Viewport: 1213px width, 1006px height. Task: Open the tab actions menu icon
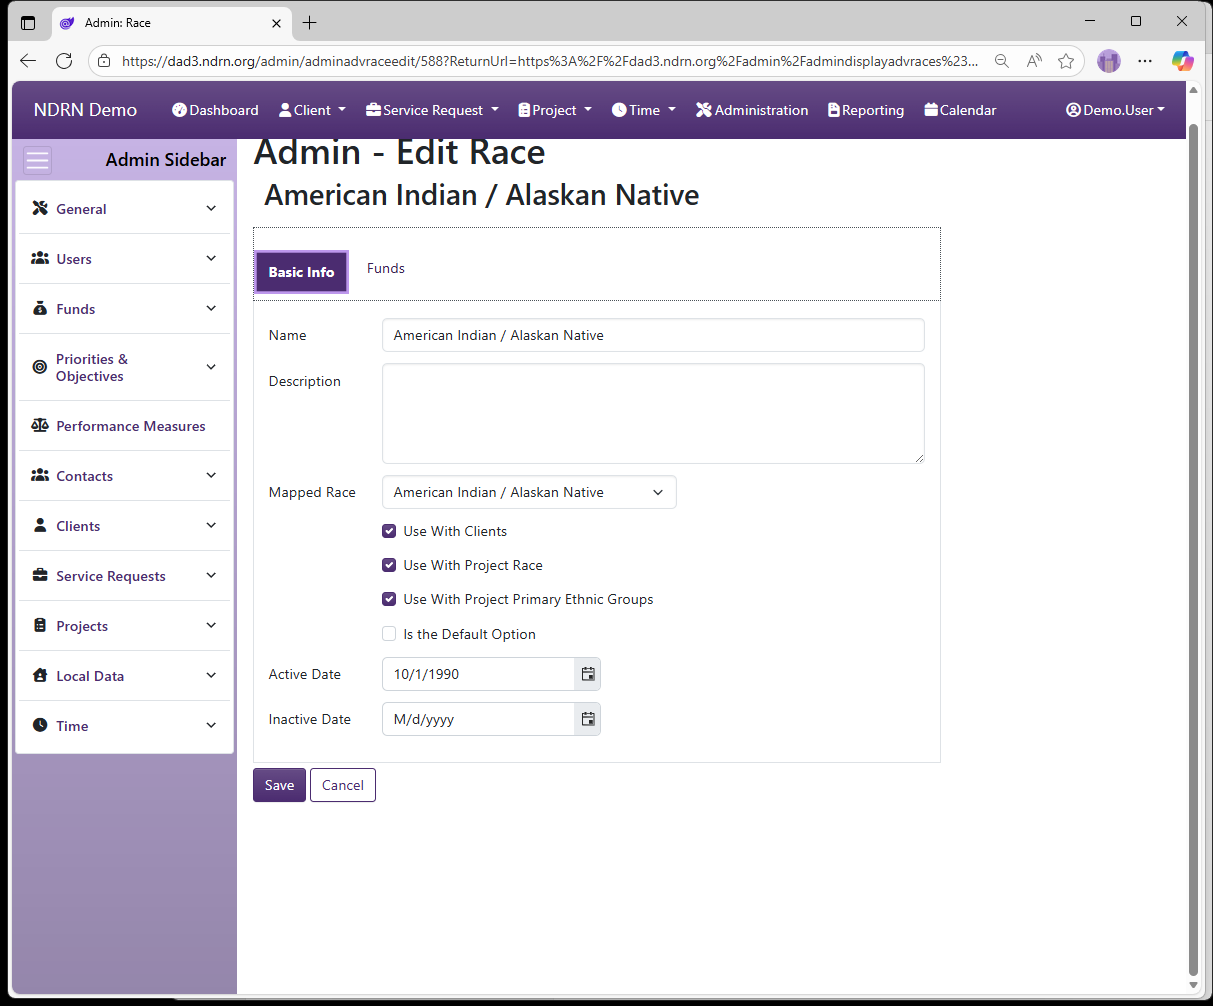(x=28, y=22)
